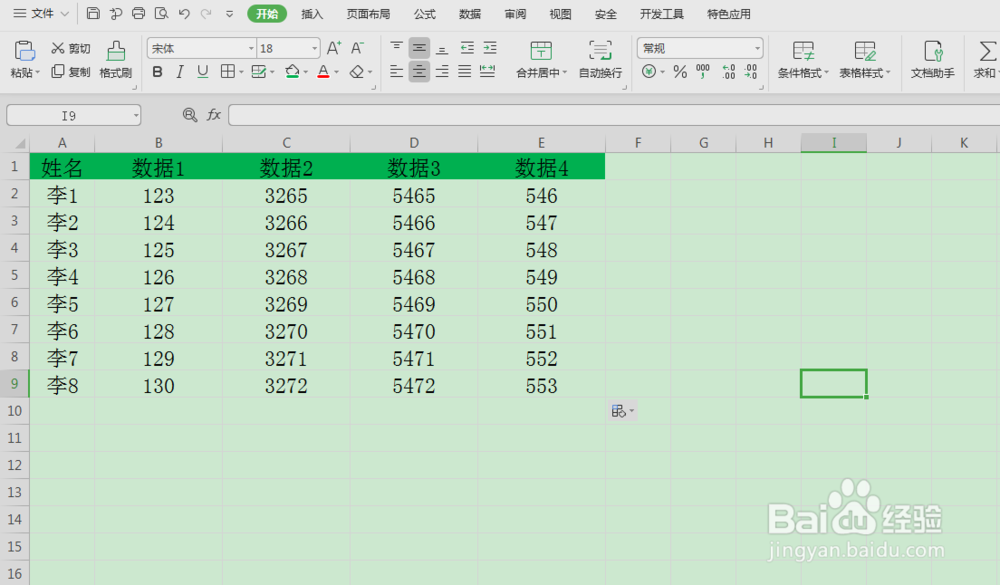Open the 文件 menu dropdown arrow
Screen dimensions: 1000x585
click(64, 13)
